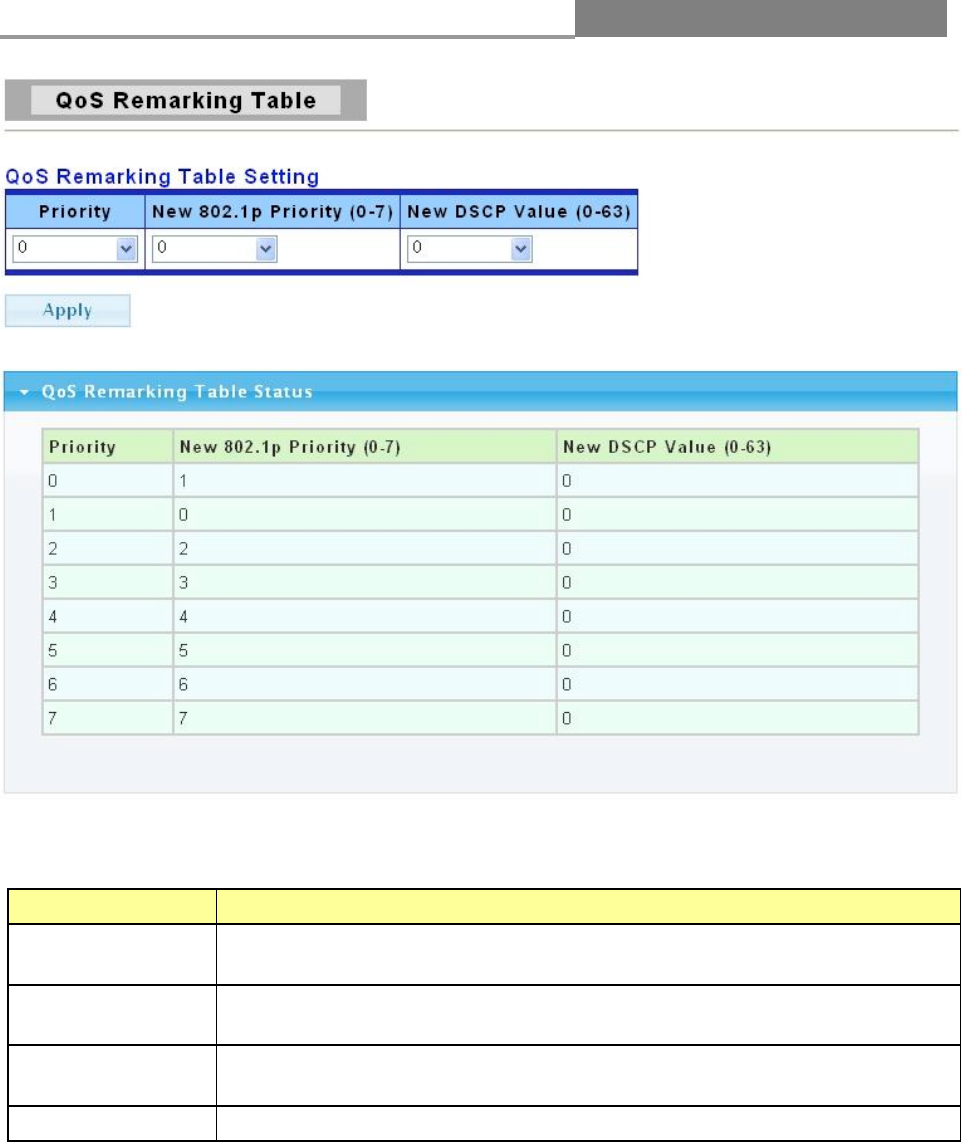Click 802.1p value 0 in Priority 1 row
The image size is (964, 1142).
[365, 515]
